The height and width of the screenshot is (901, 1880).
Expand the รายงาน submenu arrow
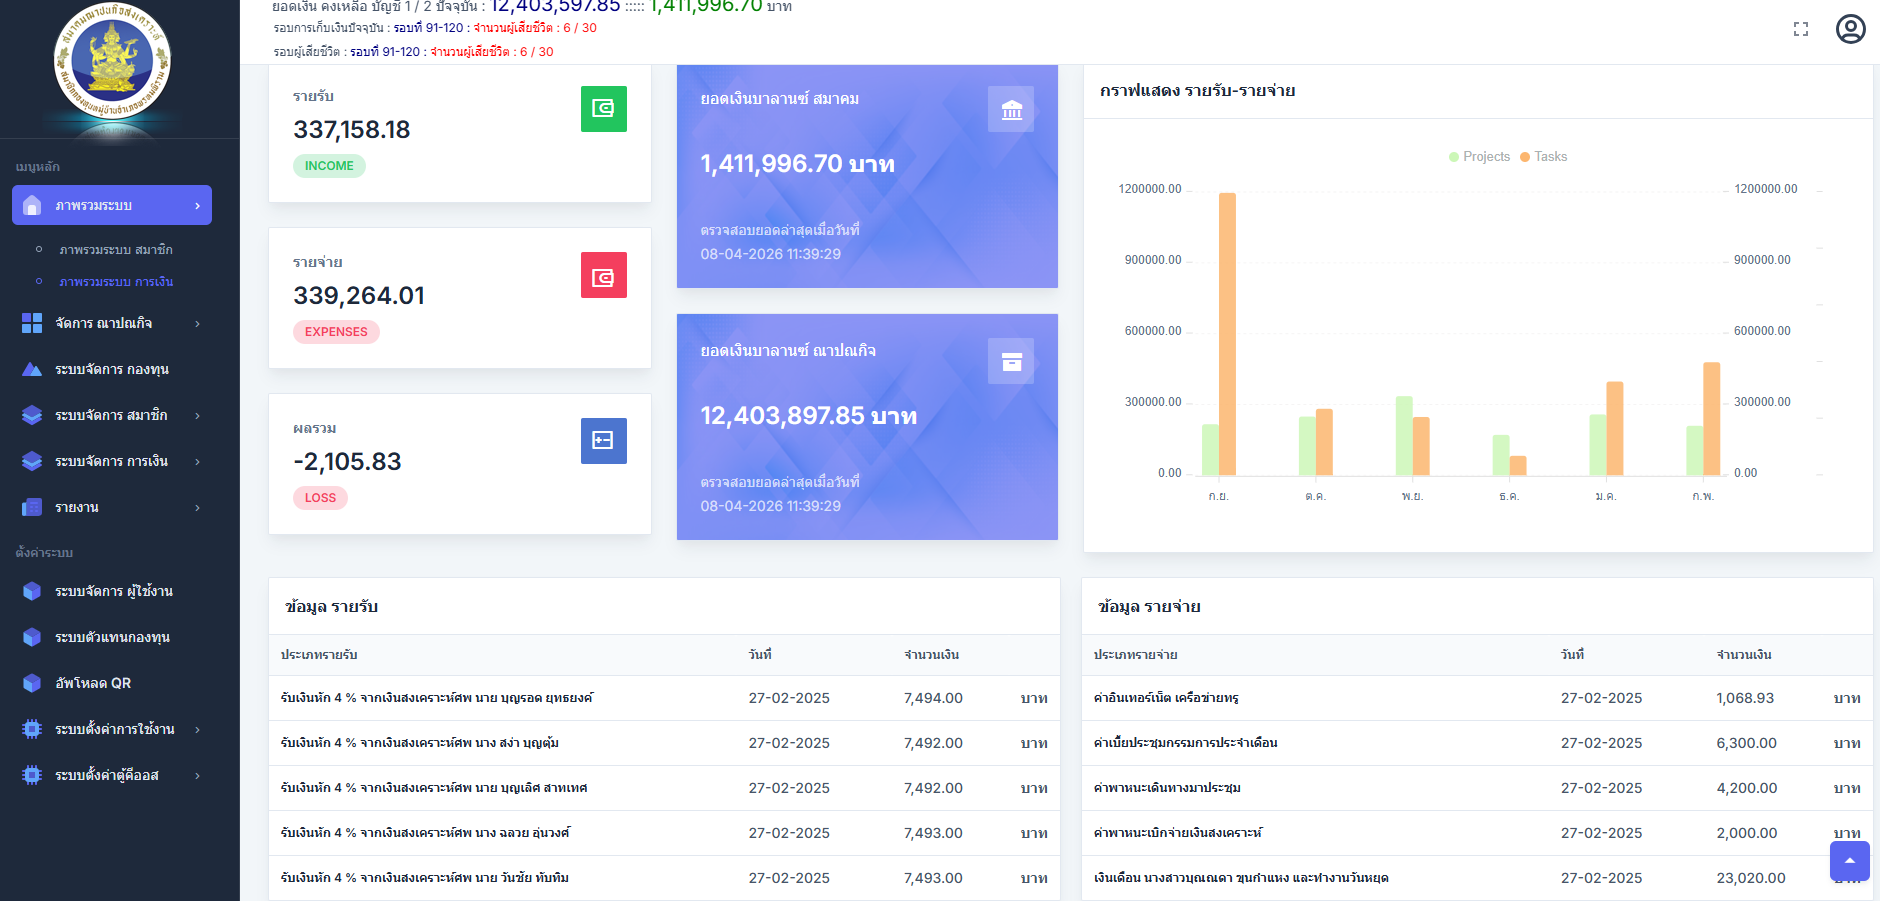tap(197, 507)
